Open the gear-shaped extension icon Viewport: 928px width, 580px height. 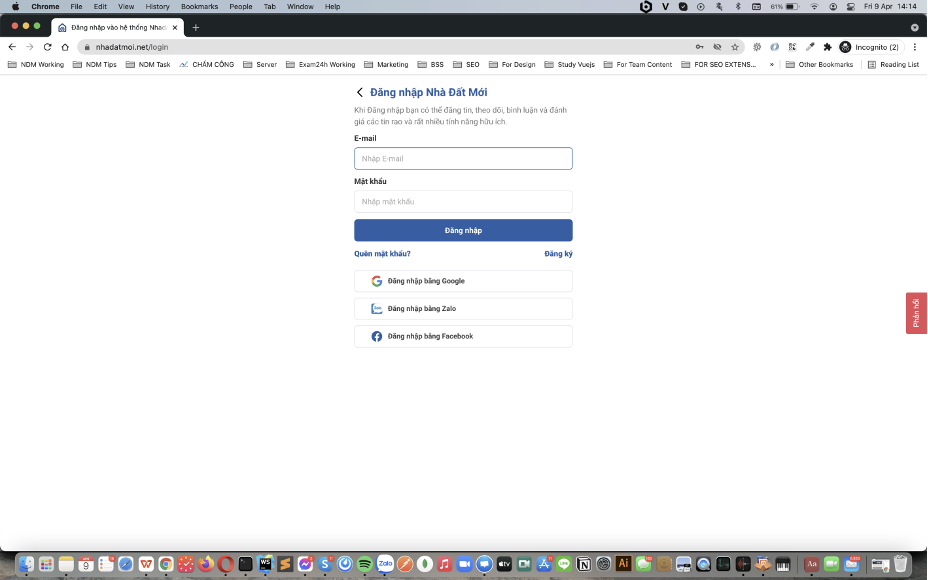757,47
